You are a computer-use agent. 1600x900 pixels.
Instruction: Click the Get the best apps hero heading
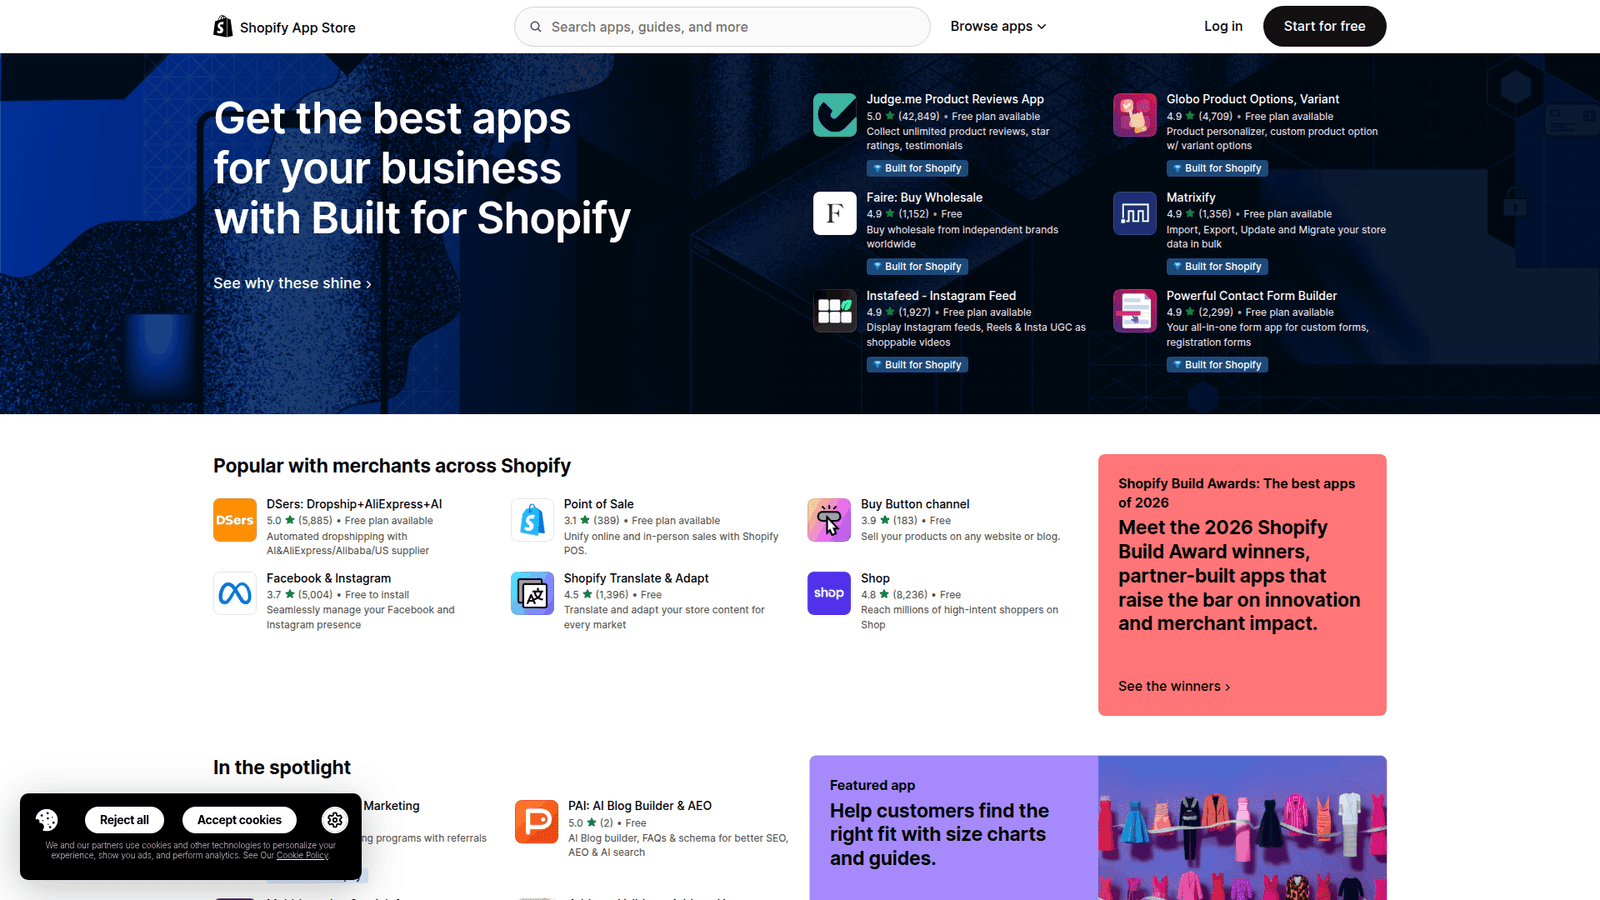coord(422,168)
